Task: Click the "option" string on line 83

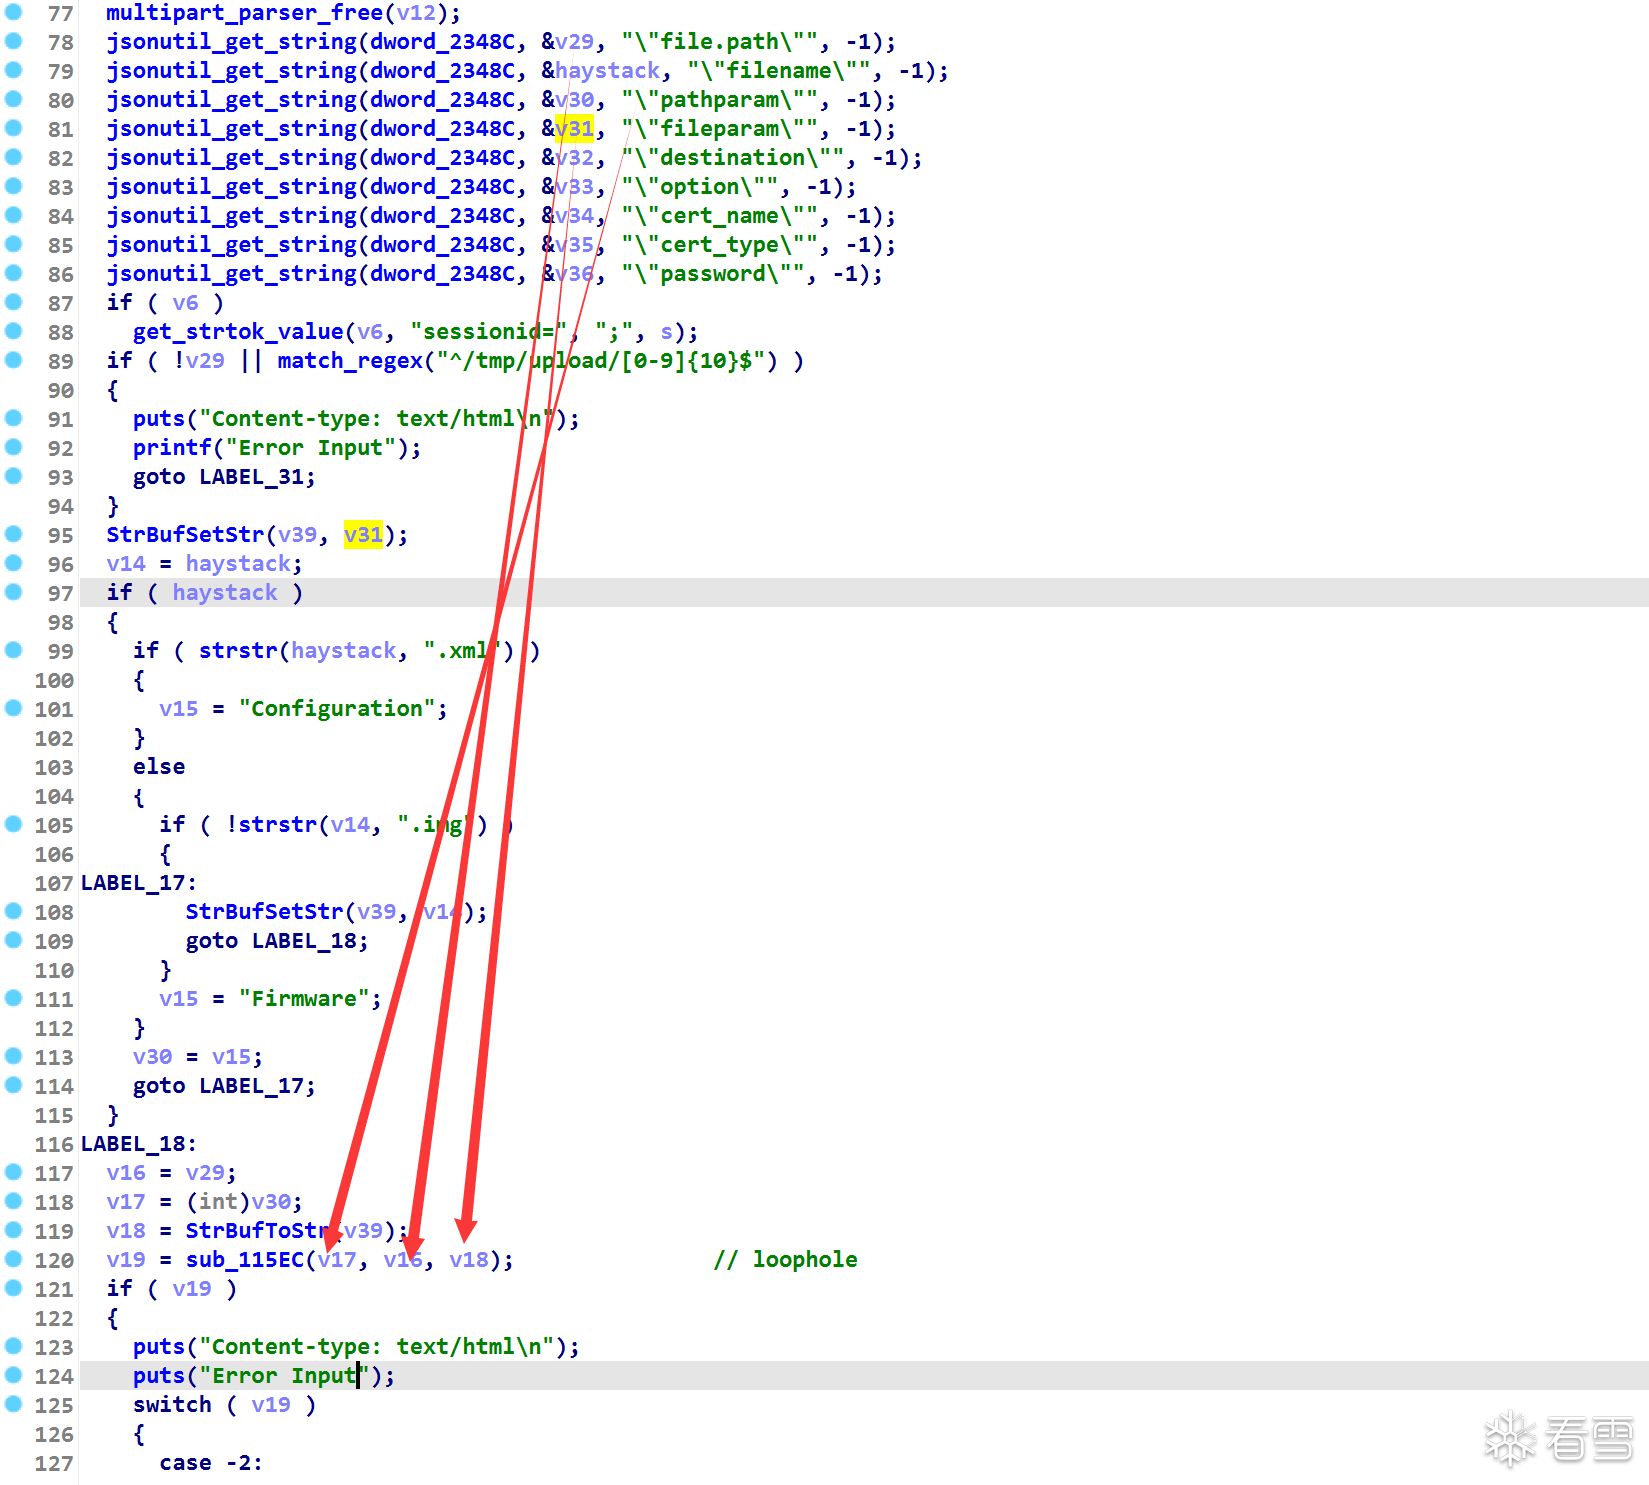Action: click(700, 187)
